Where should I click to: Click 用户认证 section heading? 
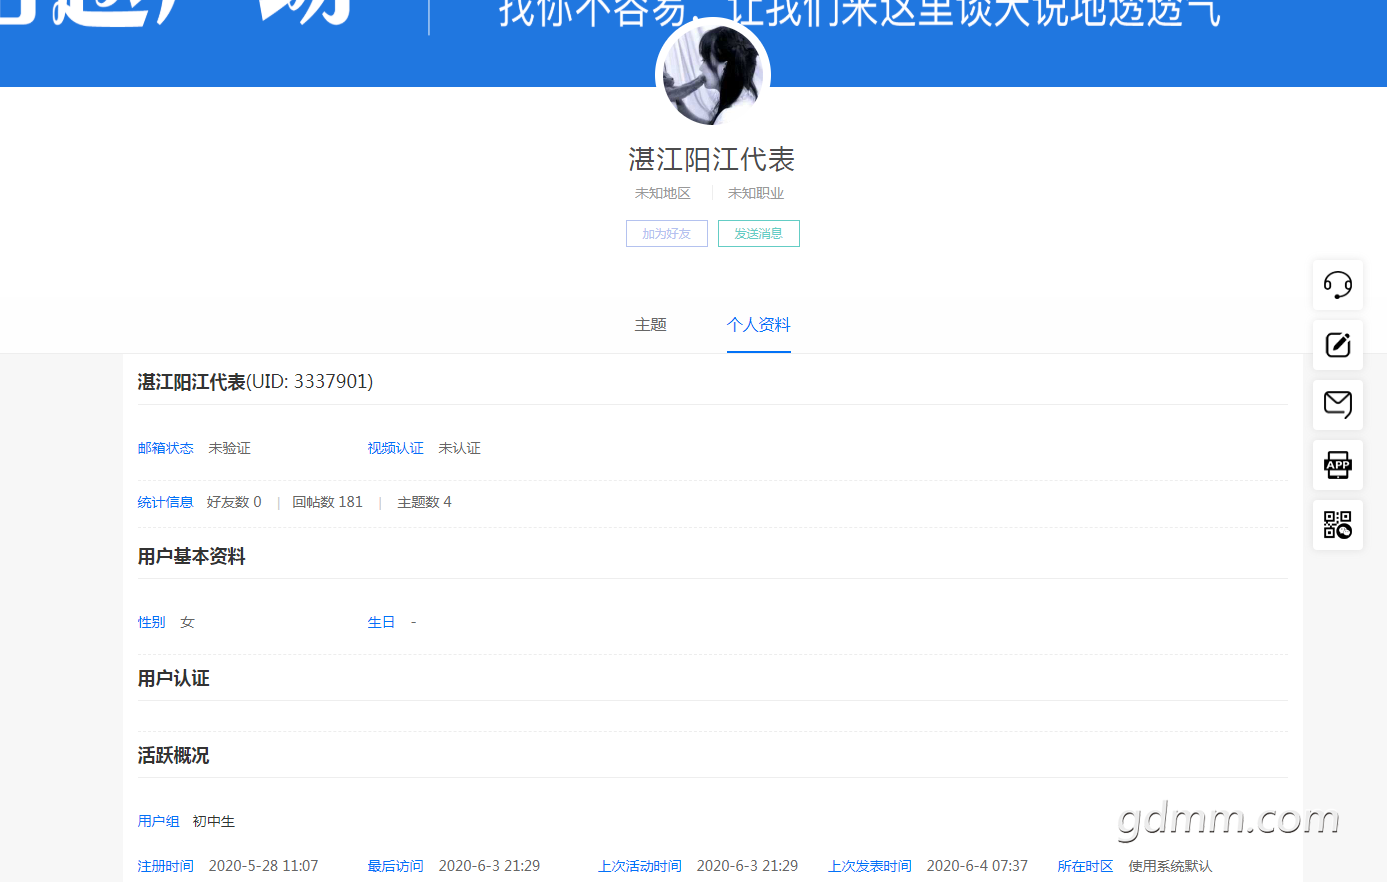point(174,679)
